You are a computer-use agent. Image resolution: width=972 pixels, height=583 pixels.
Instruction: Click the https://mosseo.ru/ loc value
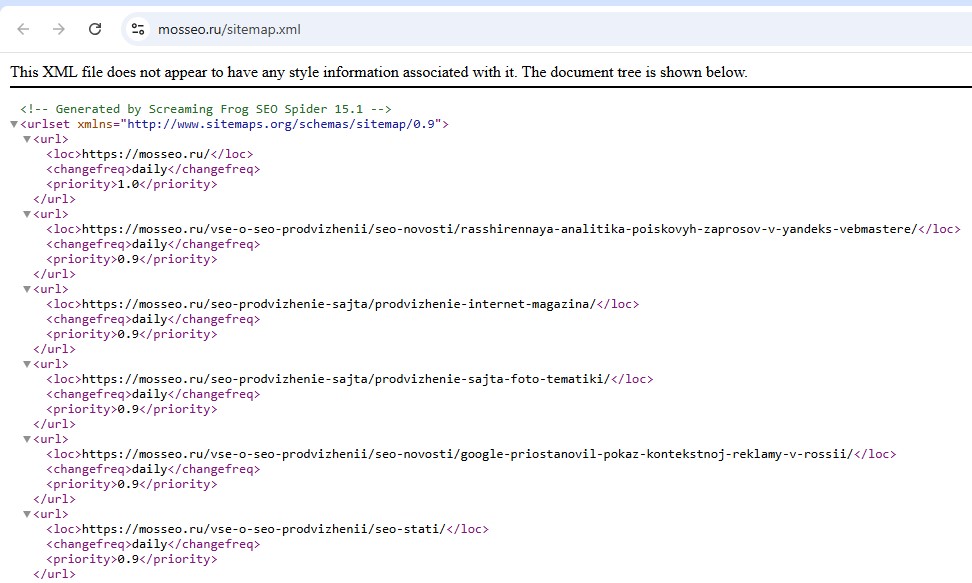(x=146, y=154)
